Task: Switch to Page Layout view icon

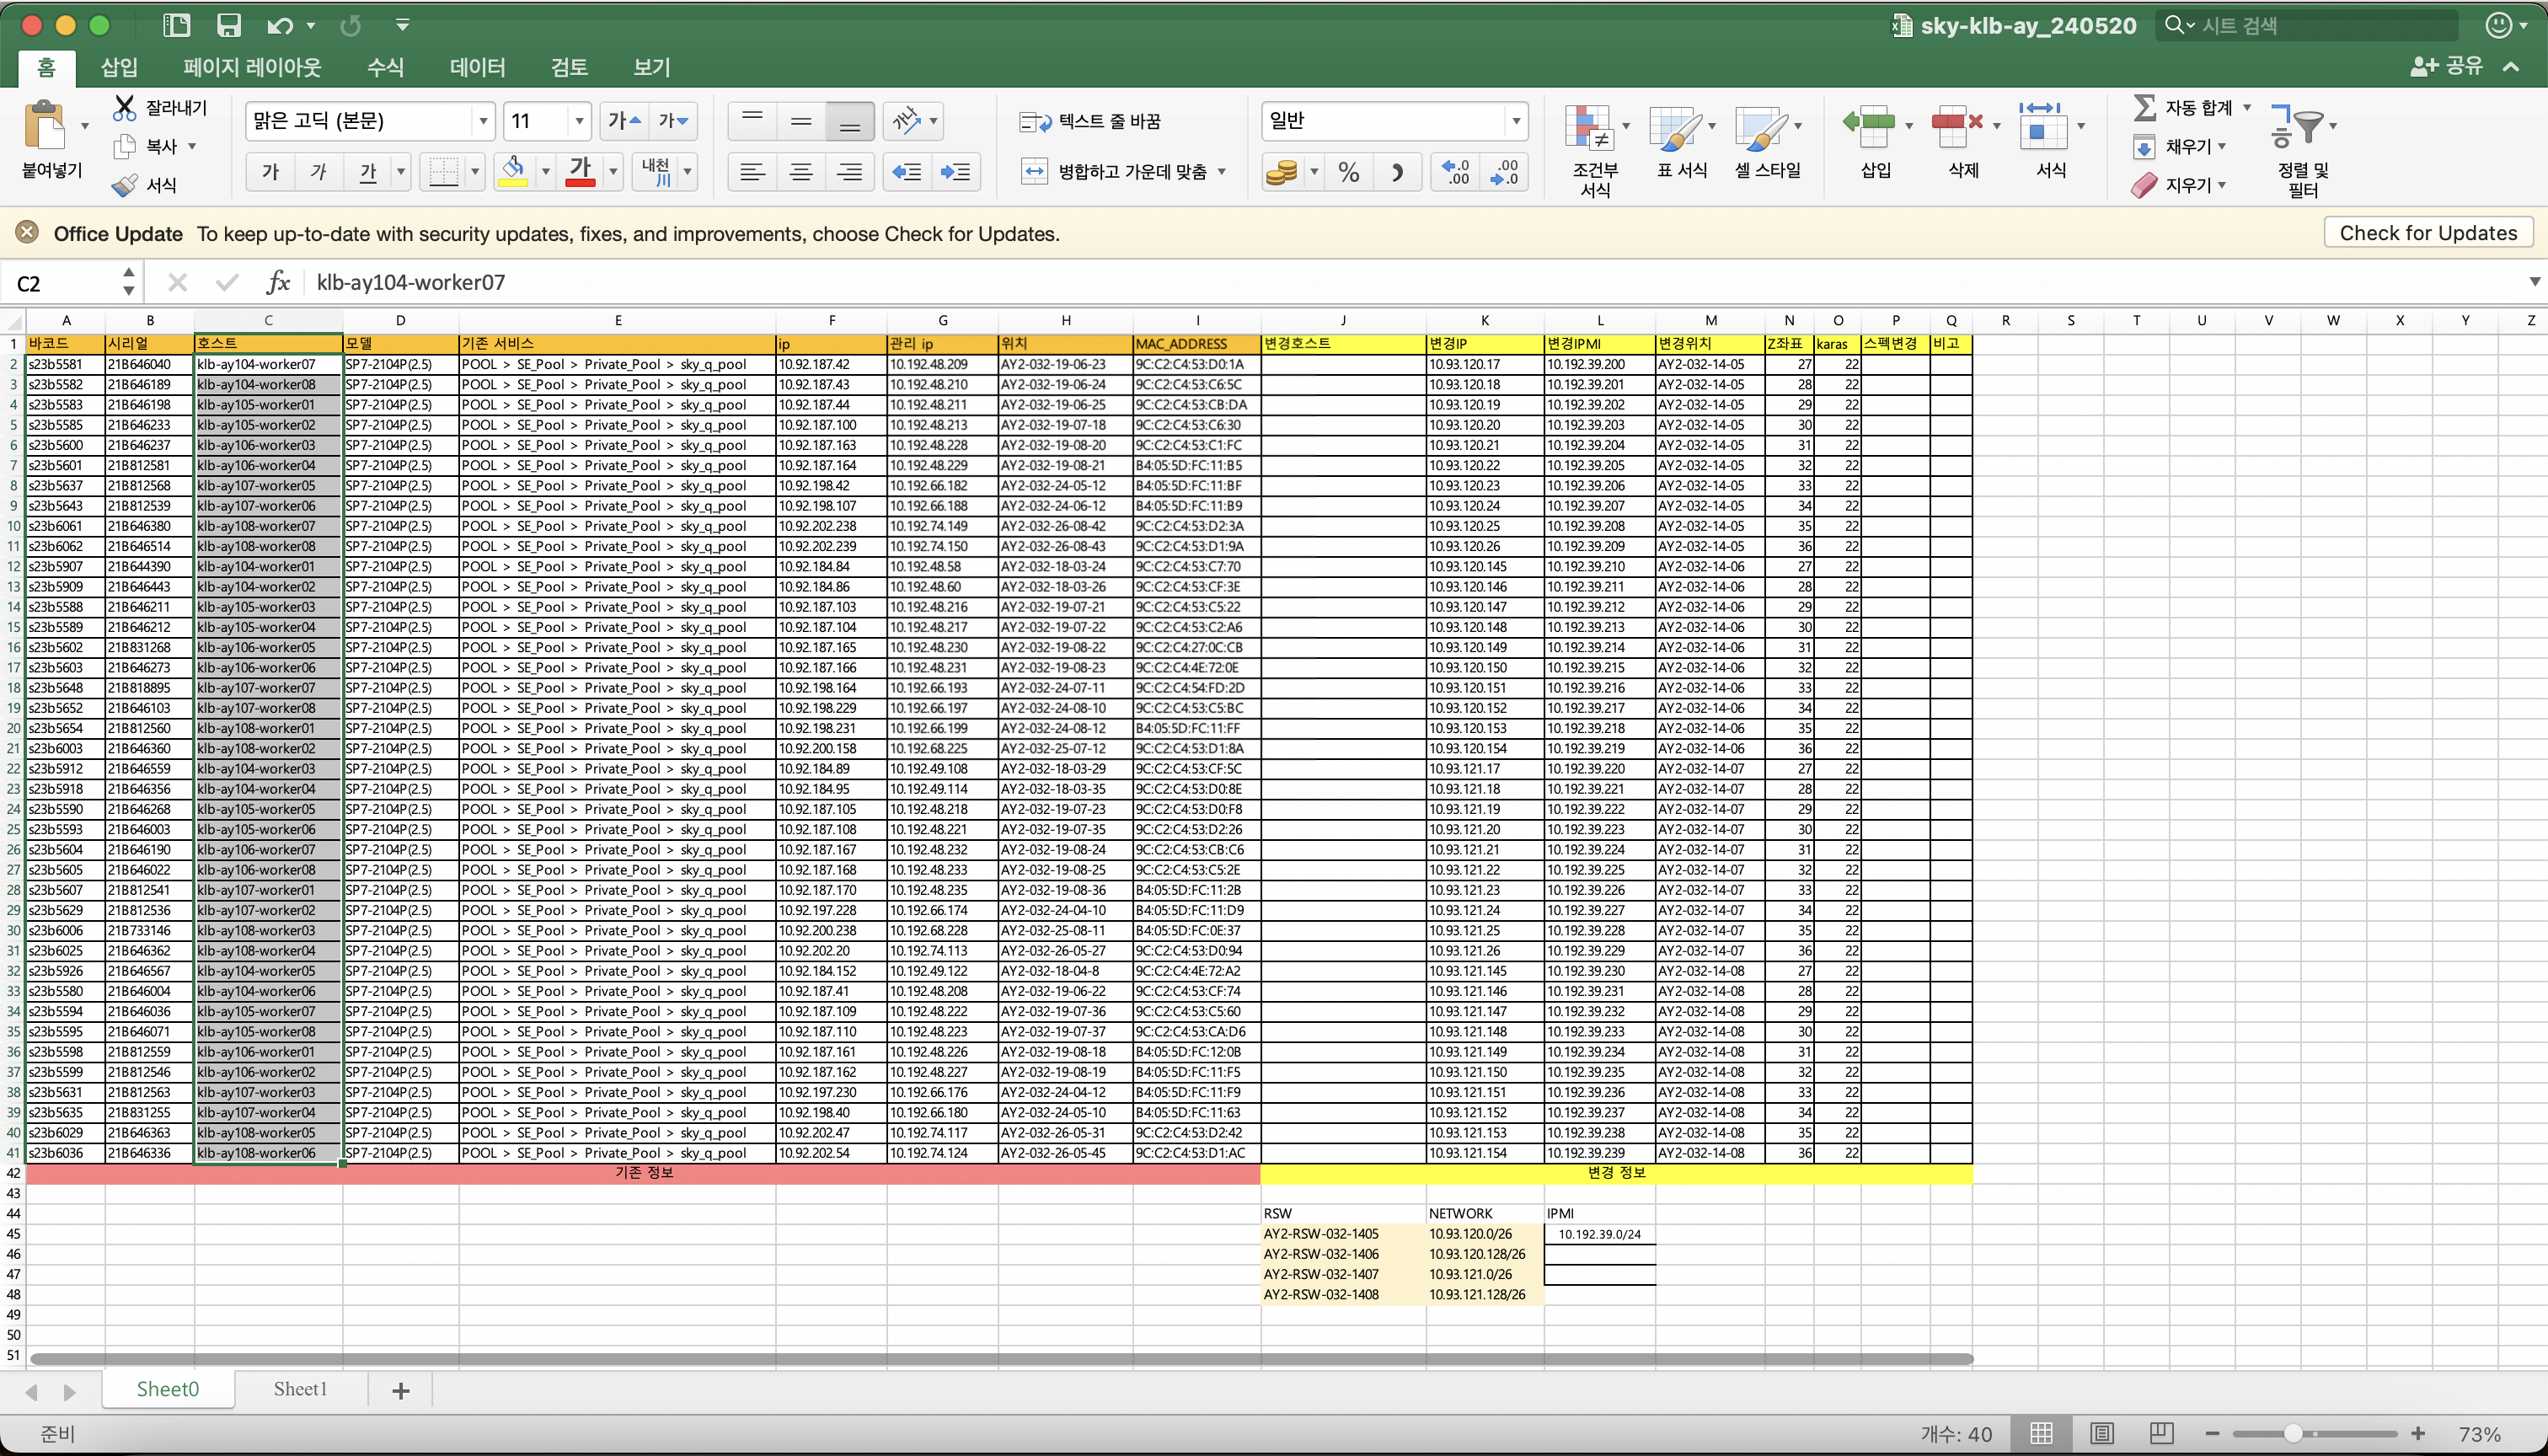Action: [2102, 1433]
